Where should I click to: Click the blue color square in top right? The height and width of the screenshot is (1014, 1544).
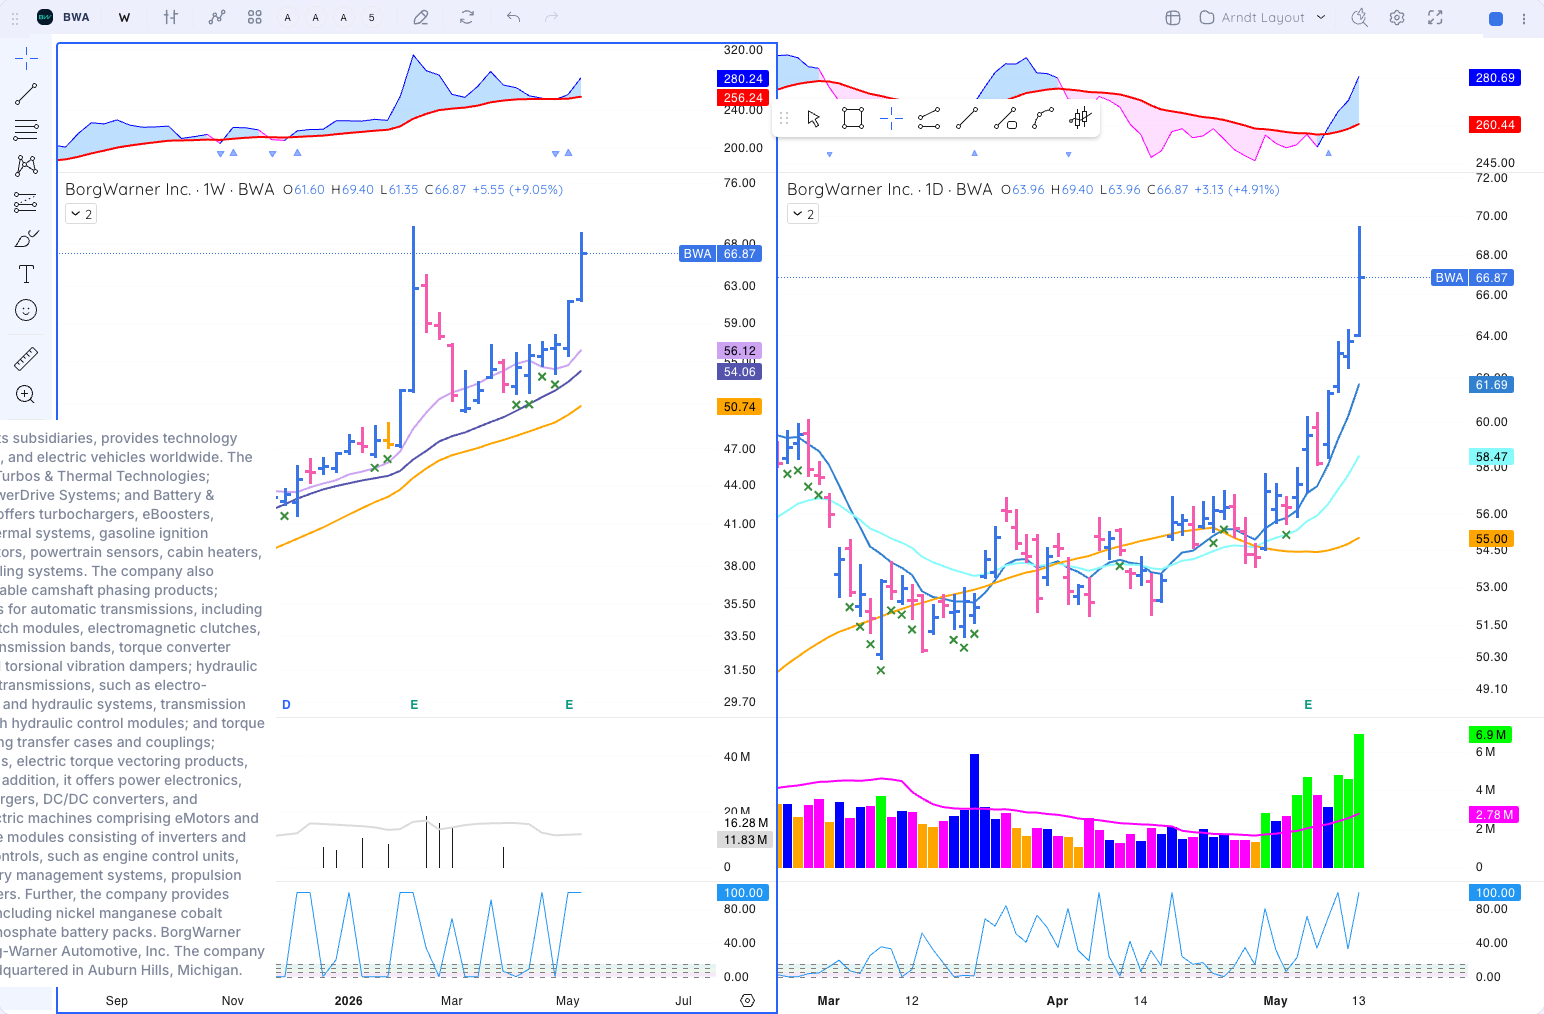[1496, 18]
